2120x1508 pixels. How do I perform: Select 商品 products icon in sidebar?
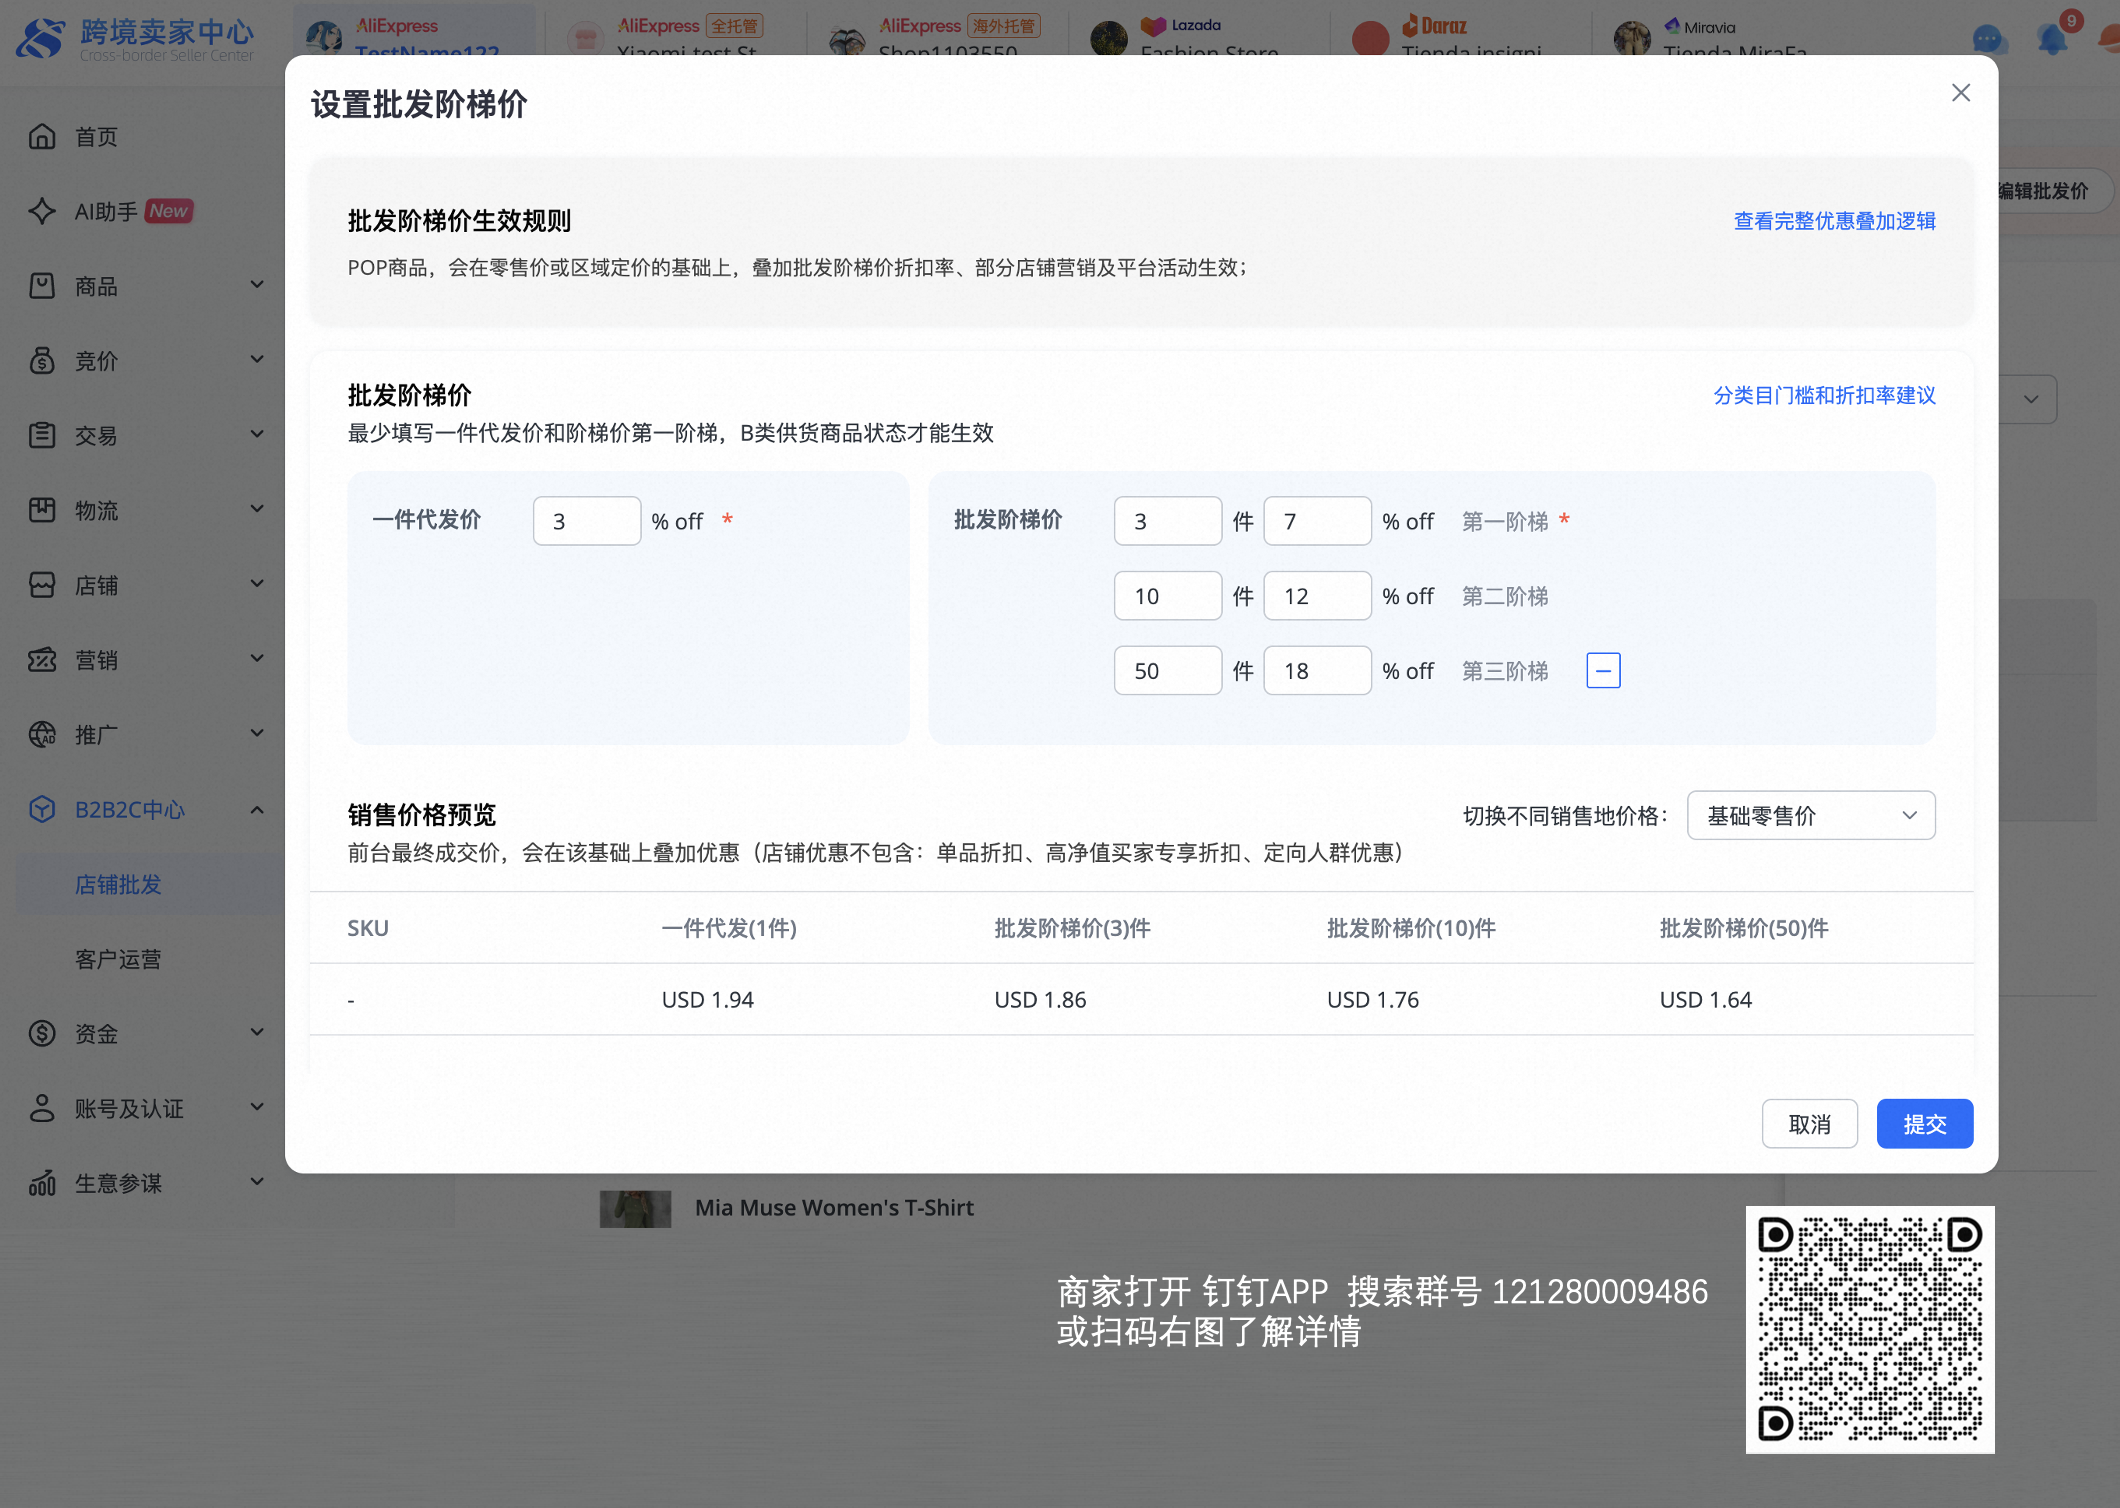[x=42, y=286]
